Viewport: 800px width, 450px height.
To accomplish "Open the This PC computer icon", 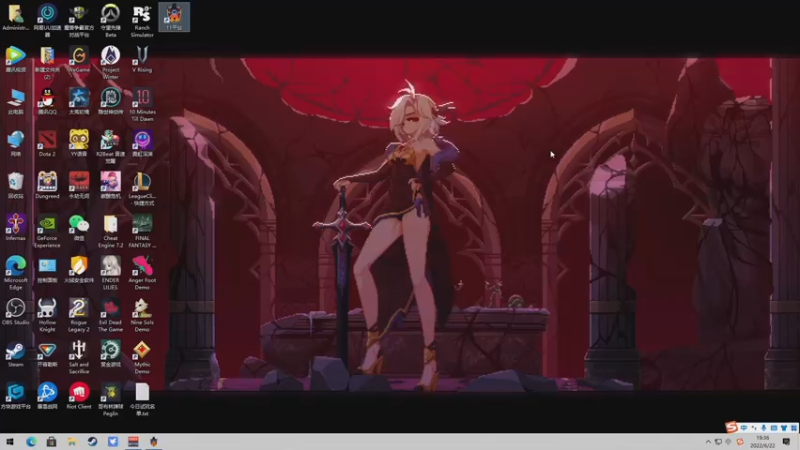I will [x=15, y=101].
